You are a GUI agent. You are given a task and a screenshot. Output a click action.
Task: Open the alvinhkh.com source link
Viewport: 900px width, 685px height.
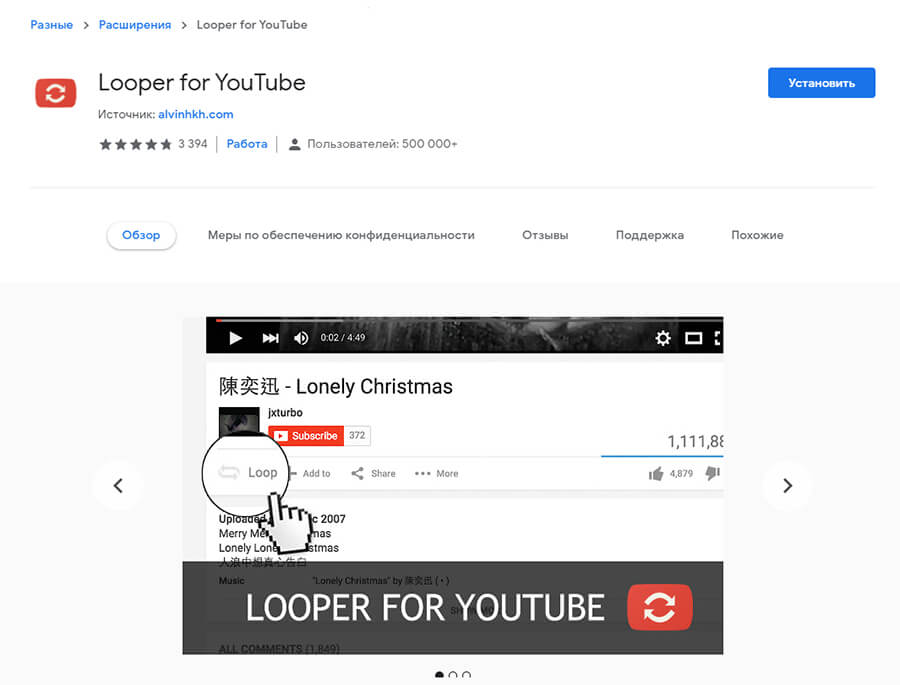point(196,114)
